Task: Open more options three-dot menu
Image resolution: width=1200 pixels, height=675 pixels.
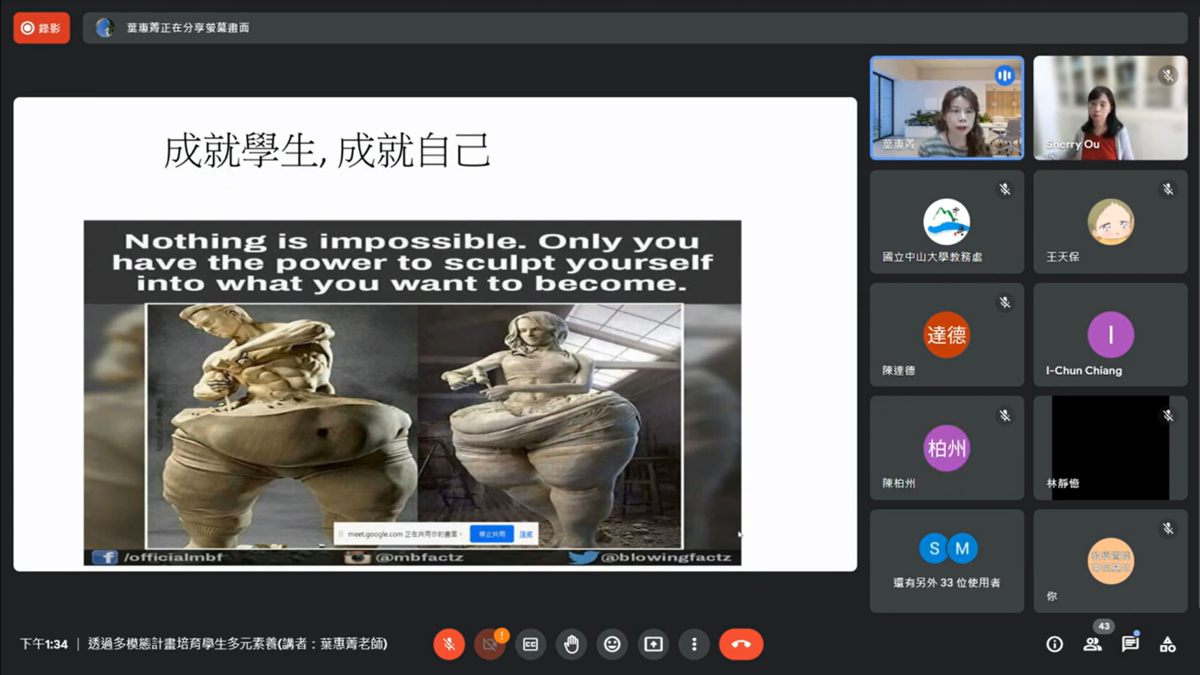Action: coord(694,644)
